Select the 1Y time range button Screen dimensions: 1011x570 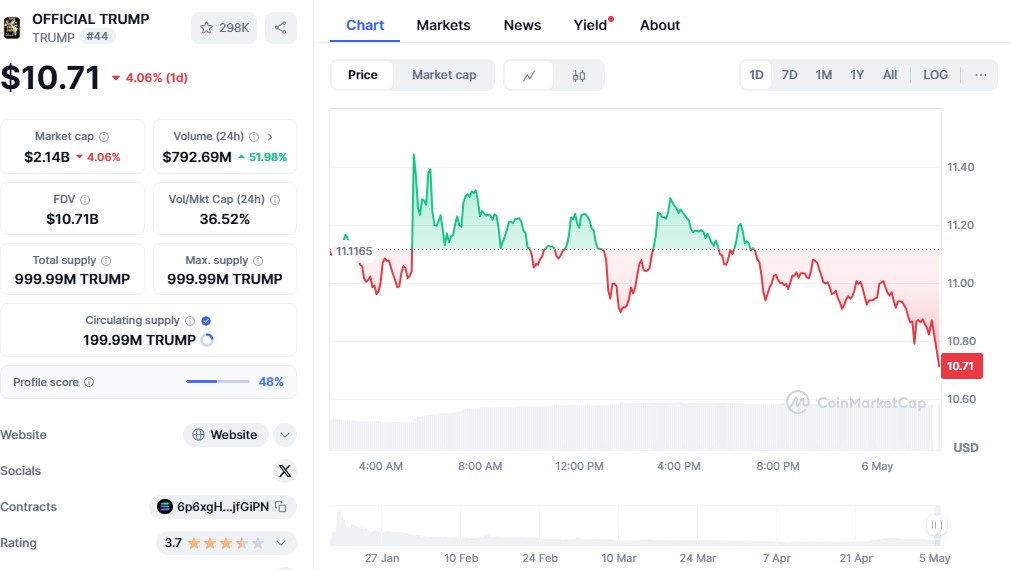coord(857,75)
